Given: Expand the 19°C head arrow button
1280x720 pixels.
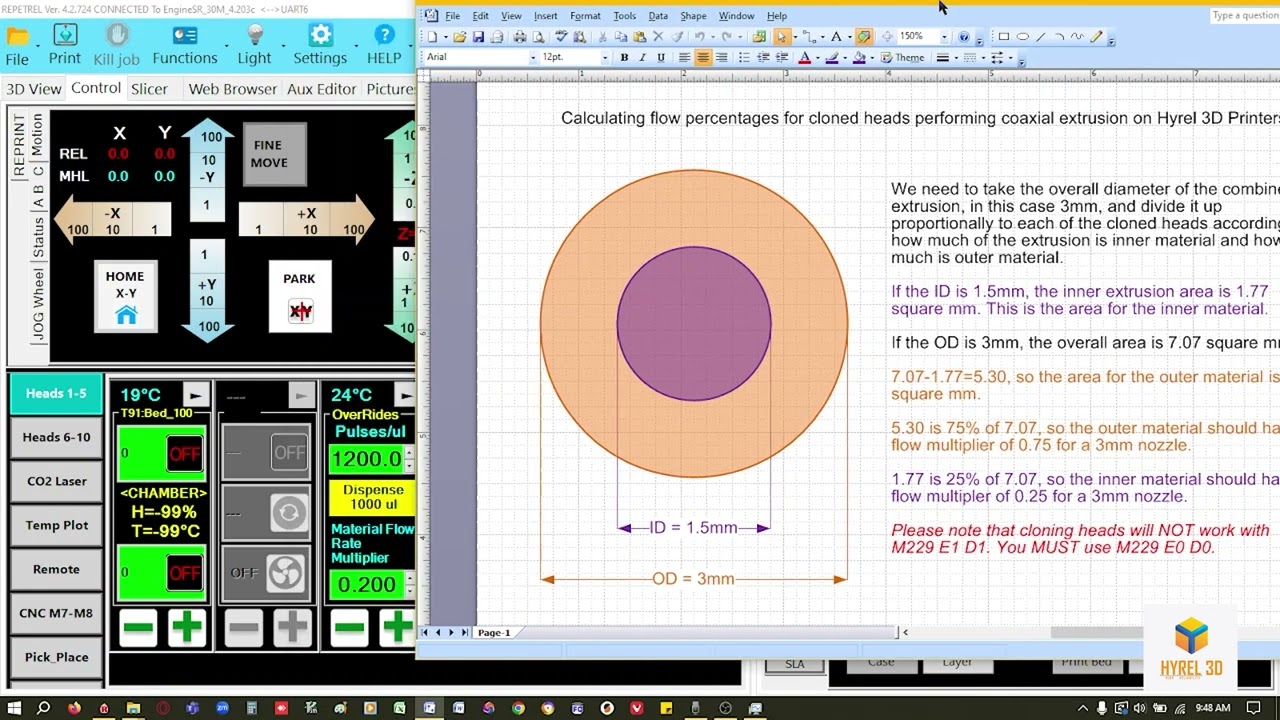Looking at the screenshot, I should point(197,395).
